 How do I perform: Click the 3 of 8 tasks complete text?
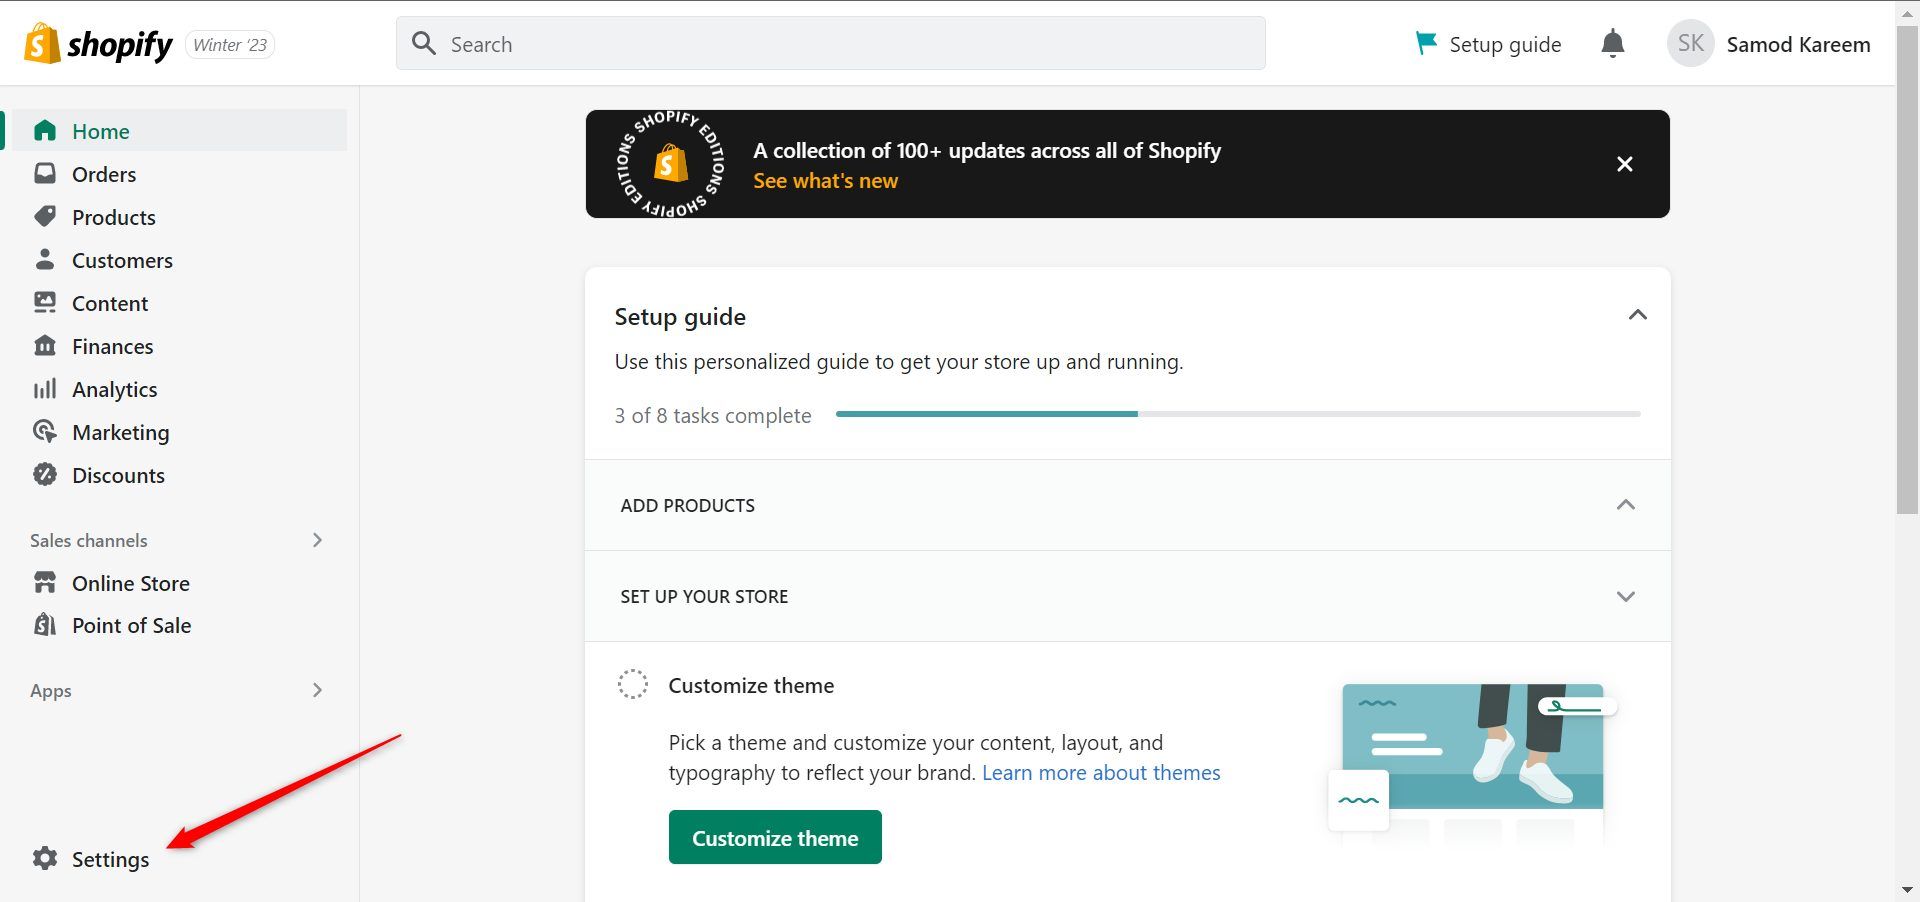[713, 416]
